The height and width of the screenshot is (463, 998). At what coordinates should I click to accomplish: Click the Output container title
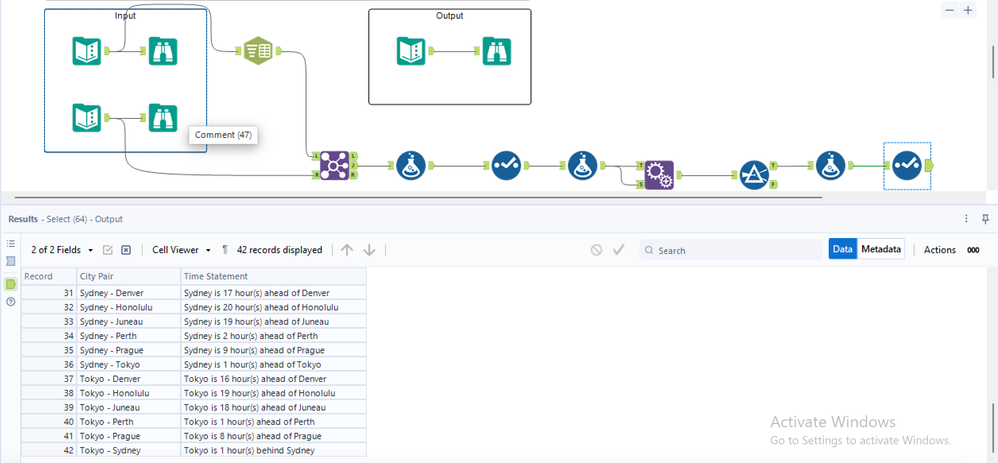[x=450, y=15]
